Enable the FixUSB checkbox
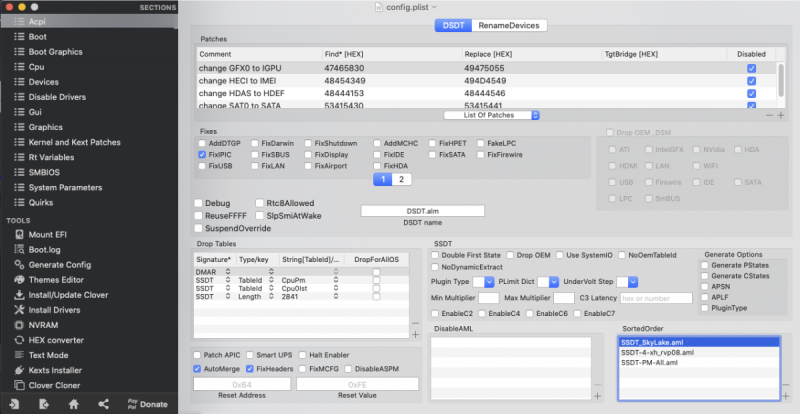The height and width of the screenshot is (414, 800). tap(203, 166)
